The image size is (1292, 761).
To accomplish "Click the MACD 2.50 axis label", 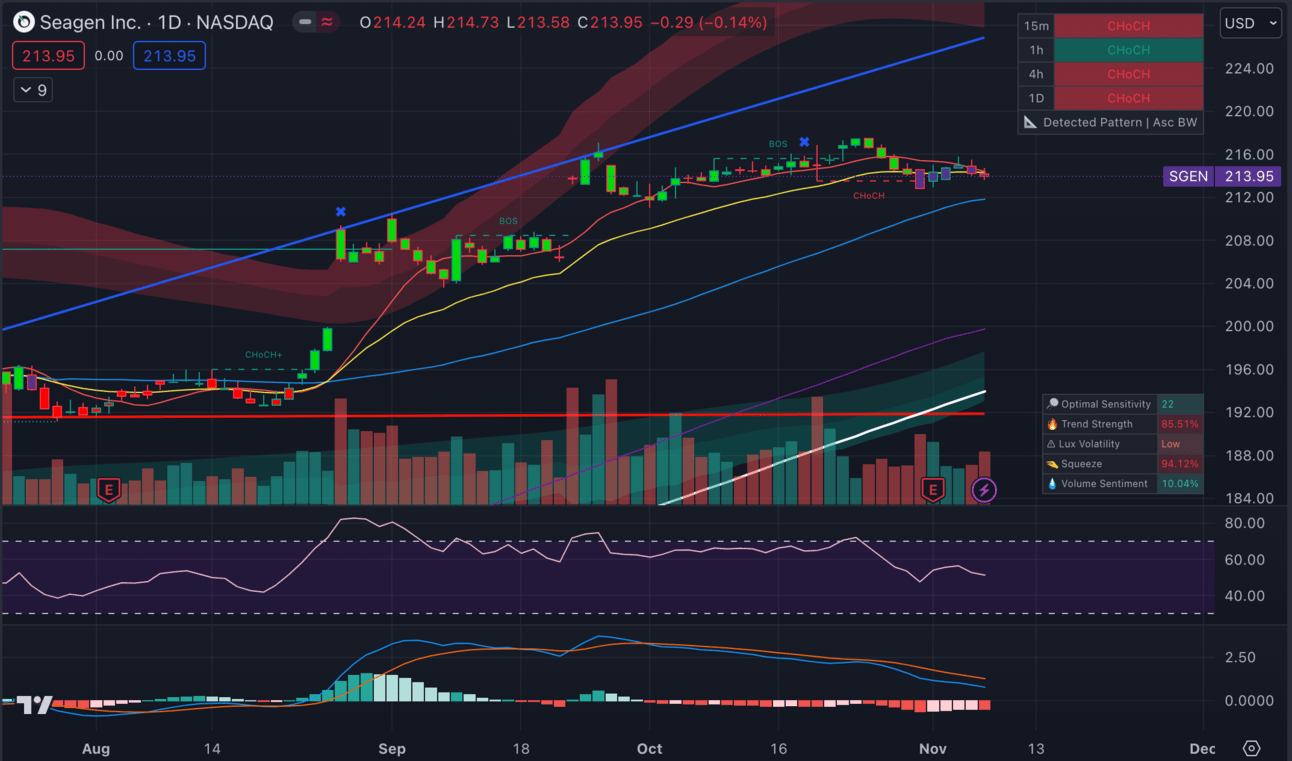I will coord(1240,657).
